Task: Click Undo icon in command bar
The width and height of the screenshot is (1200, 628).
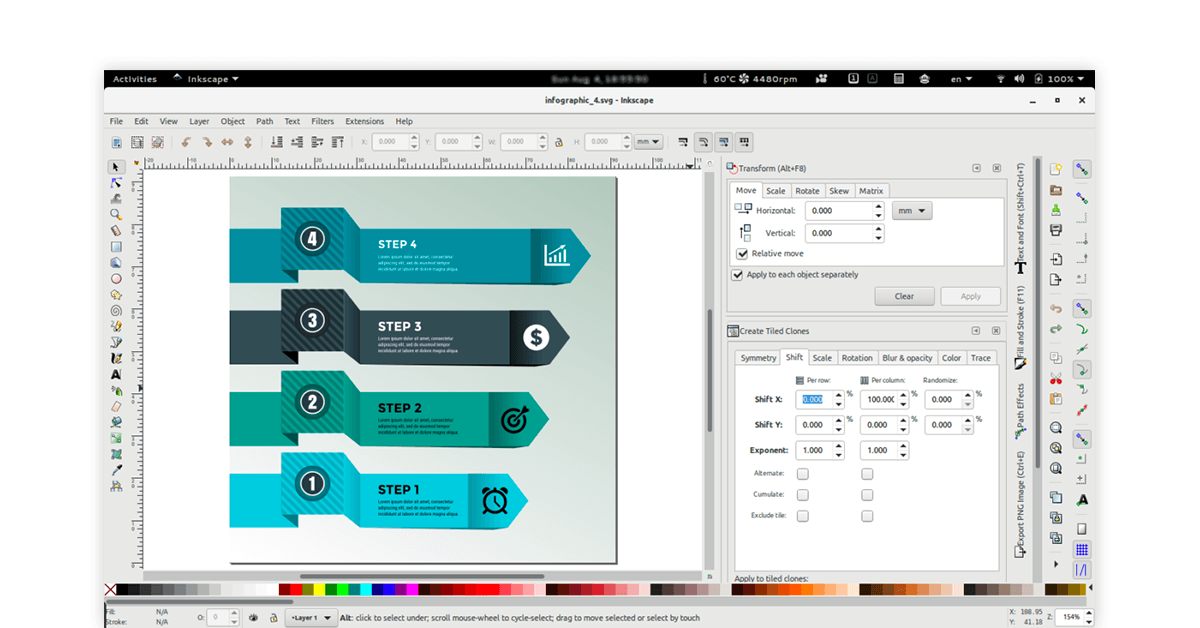Action: pos(1056,308)
